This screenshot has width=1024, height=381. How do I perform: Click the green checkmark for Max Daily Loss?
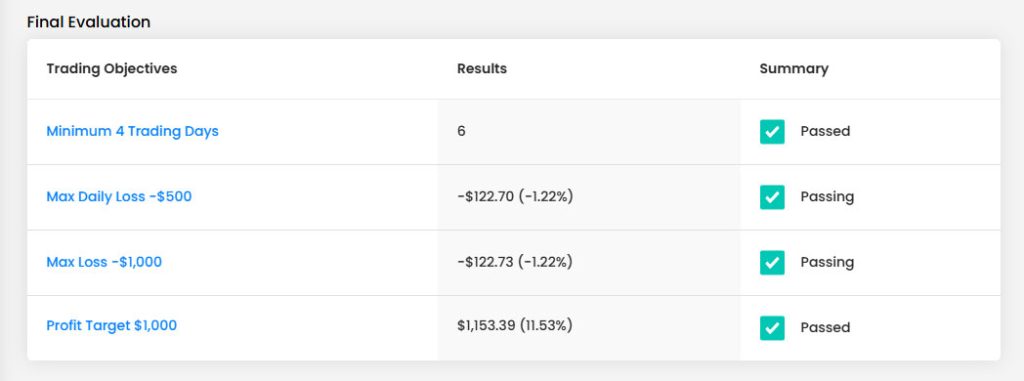[772, 197]
